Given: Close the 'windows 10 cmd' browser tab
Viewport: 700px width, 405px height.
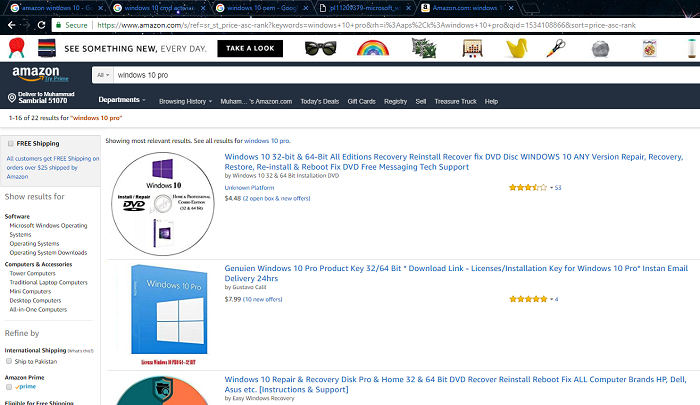Looking at the screenshot, I should (x=203, y=8).
